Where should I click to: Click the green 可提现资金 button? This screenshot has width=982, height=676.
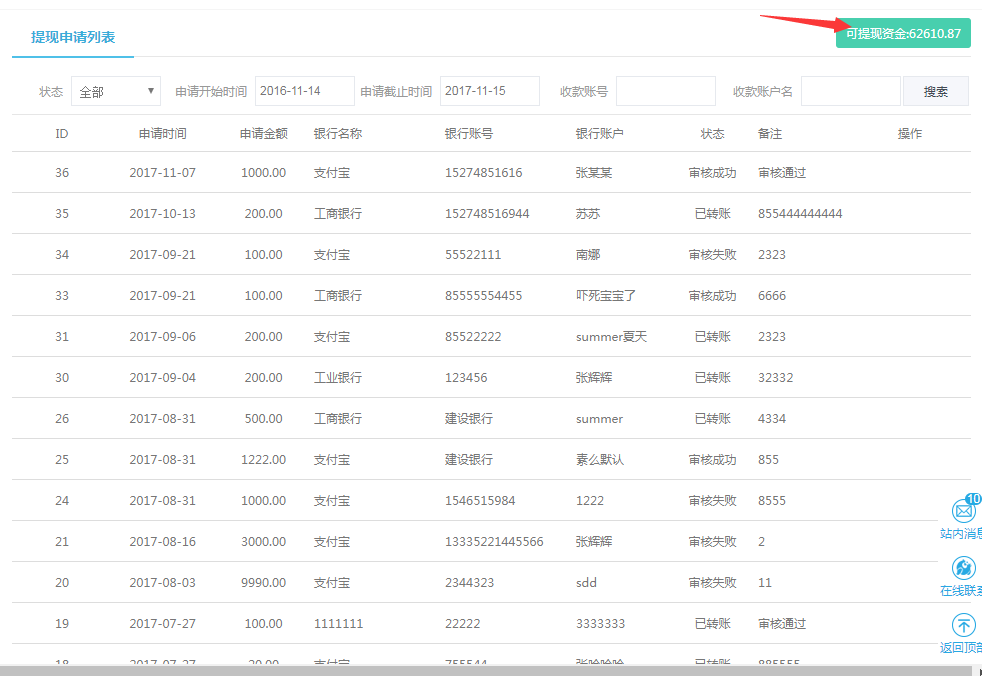tap(903, 33)
